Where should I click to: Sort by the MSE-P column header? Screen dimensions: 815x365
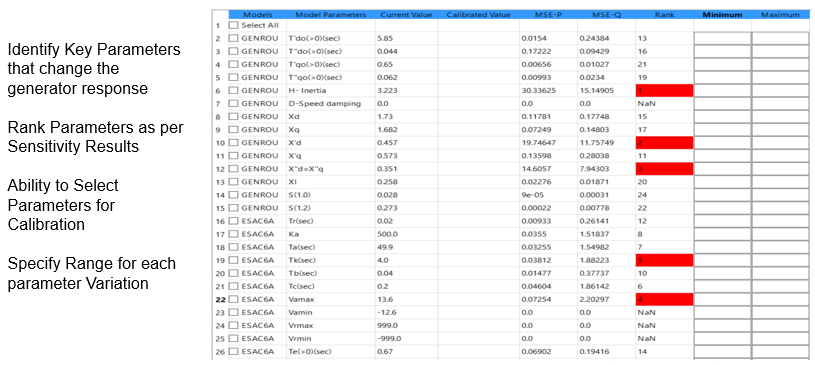(548, 15)
